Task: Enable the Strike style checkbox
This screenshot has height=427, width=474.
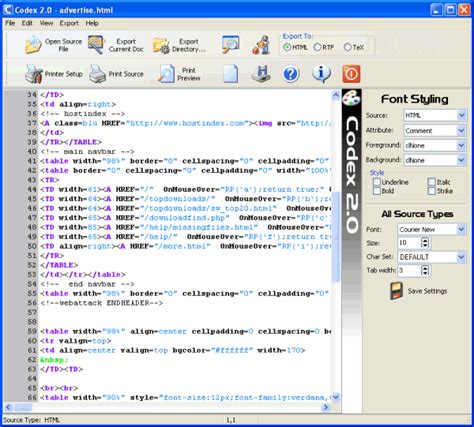Action: (432, 191)
